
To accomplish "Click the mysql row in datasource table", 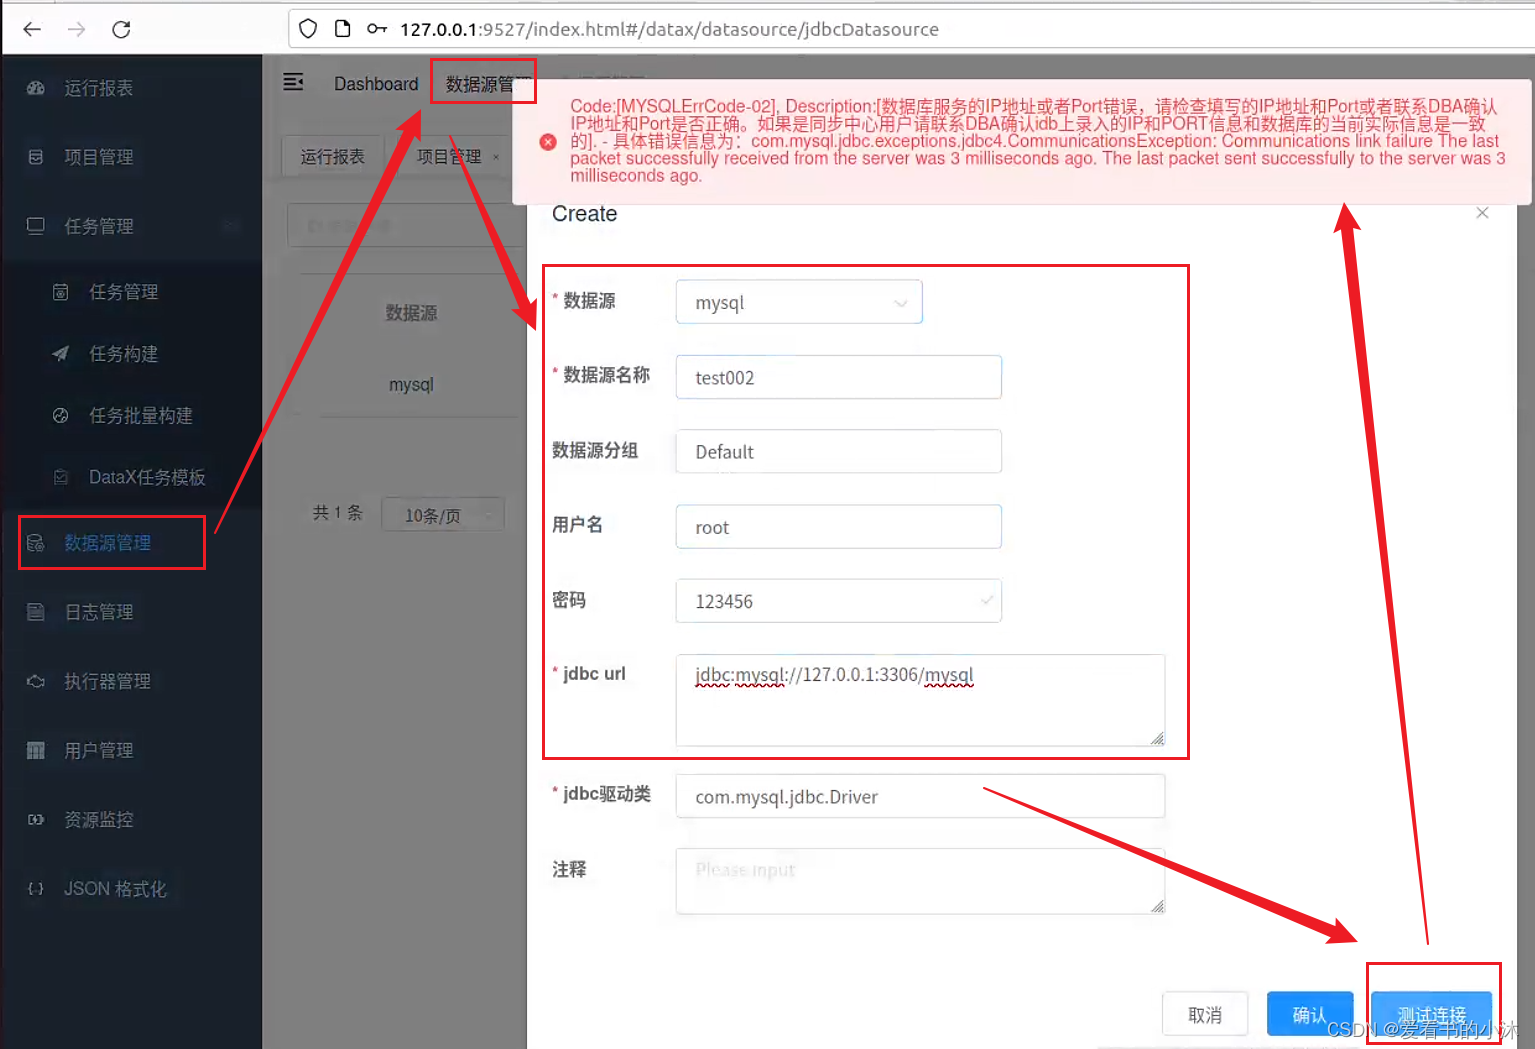I will [x=411, y=384].
